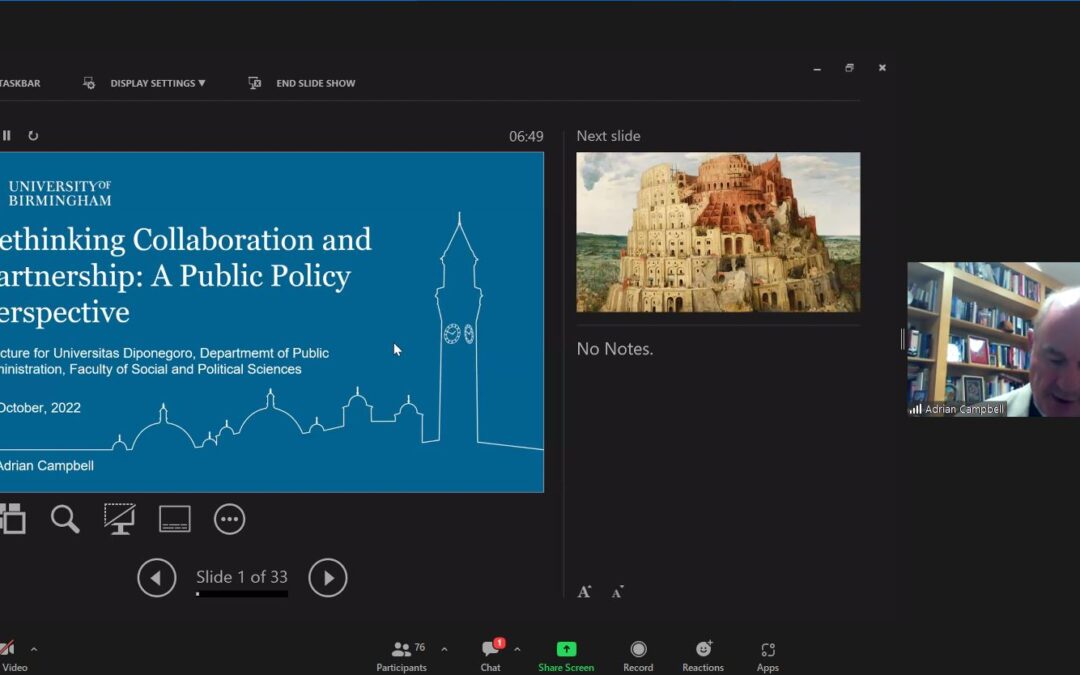The image size is (1080, 675).
Task: Click the No Notes text area
Action: point(615,349)
